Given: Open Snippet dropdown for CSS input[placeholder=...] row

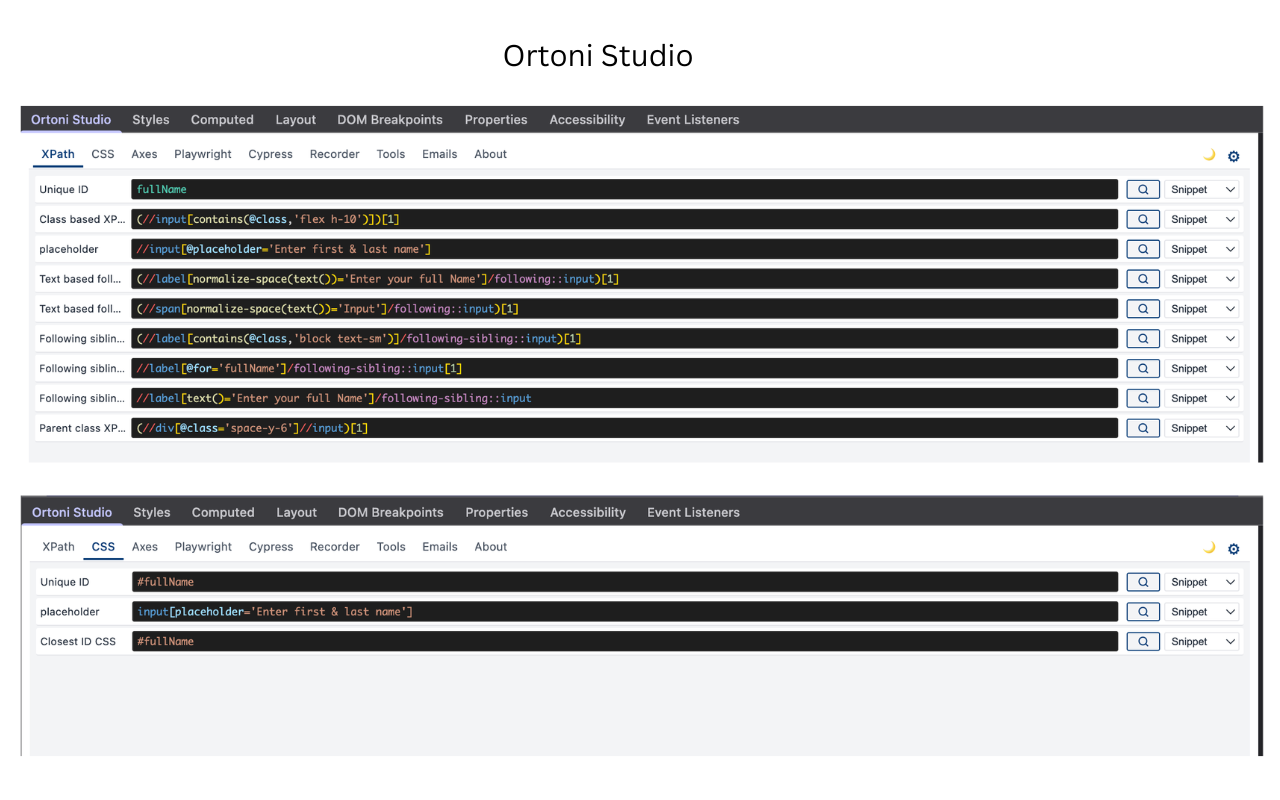Looking at the screenshot, I should (1202, 612).
